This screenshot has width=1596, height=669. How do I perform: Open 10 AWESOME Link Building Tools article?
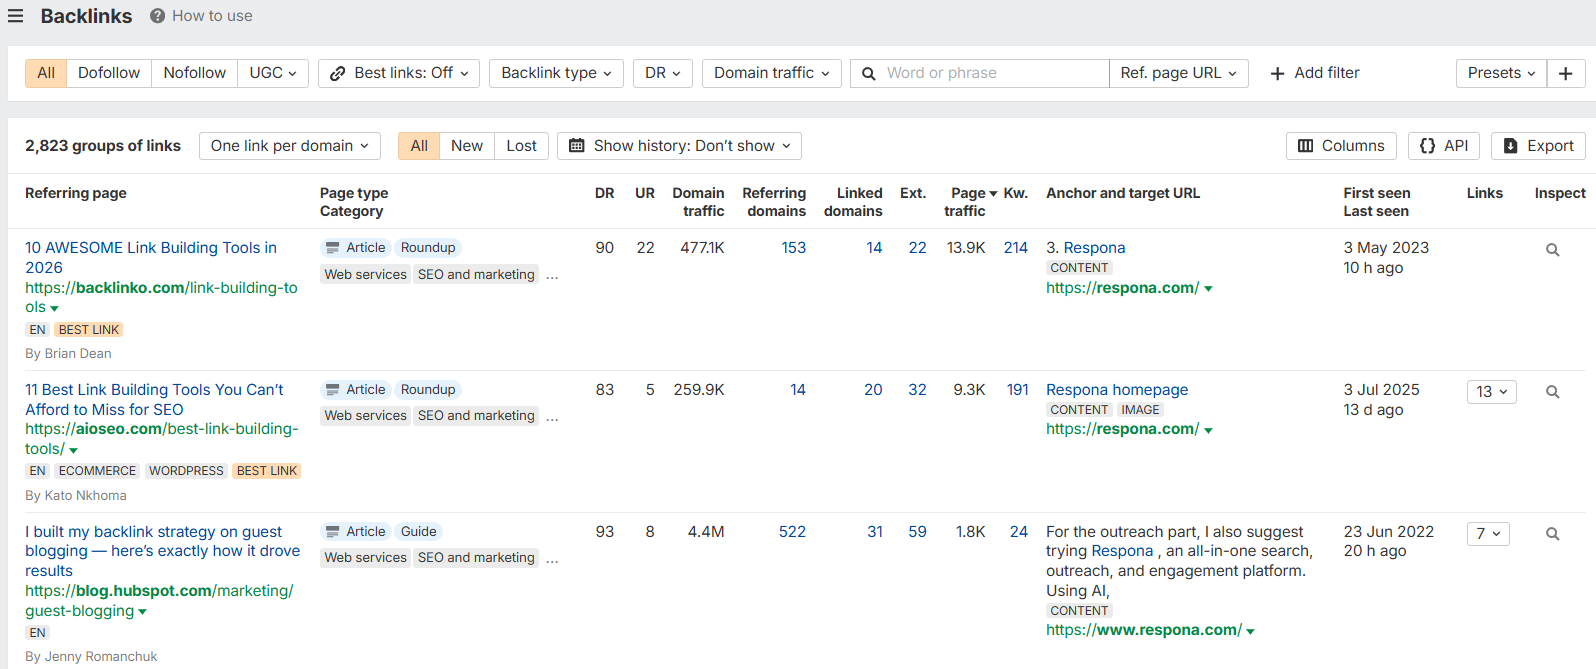point(151,258)
